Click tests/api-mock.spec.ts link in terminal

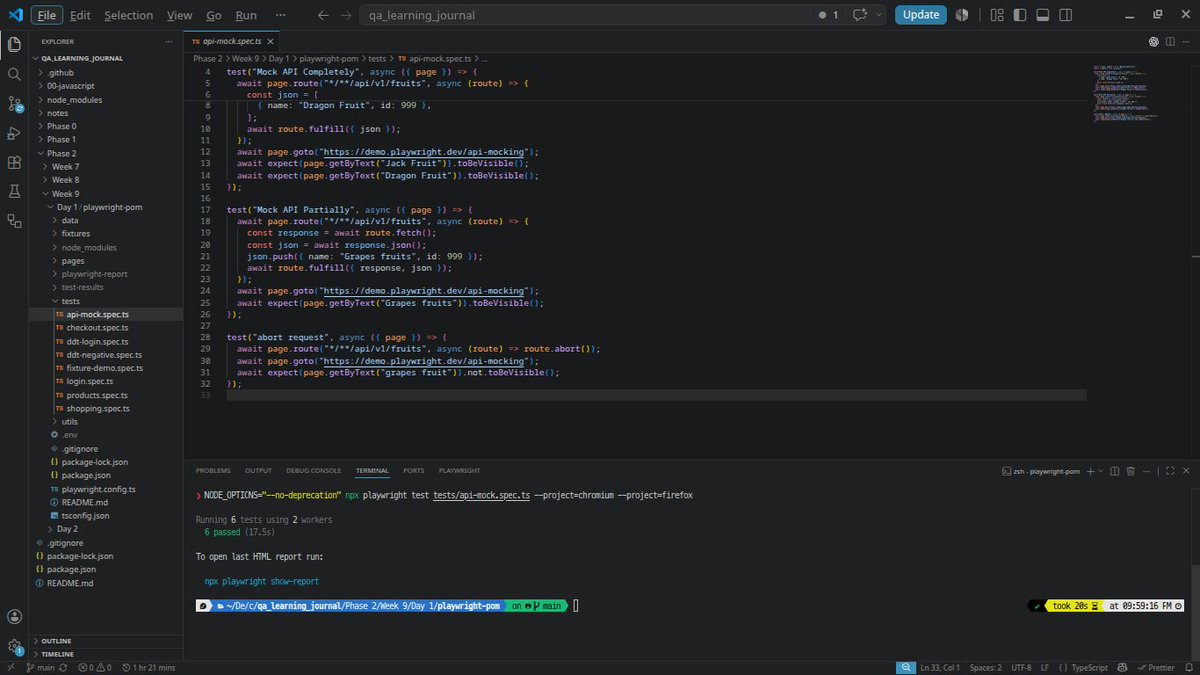[x=481, y=495]
